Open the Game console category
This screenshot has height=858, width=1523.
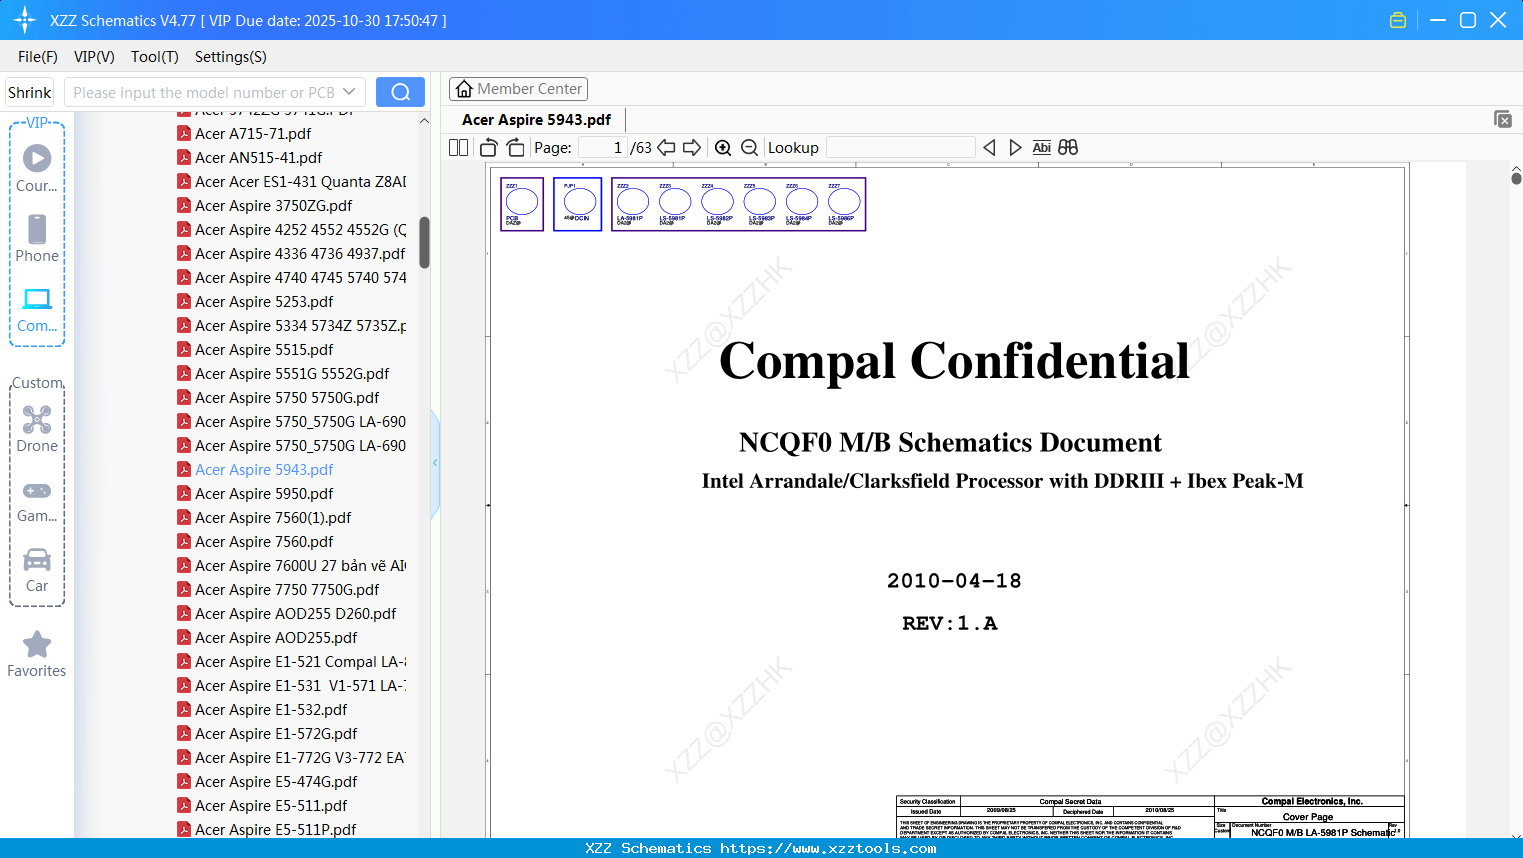[37, 500]
